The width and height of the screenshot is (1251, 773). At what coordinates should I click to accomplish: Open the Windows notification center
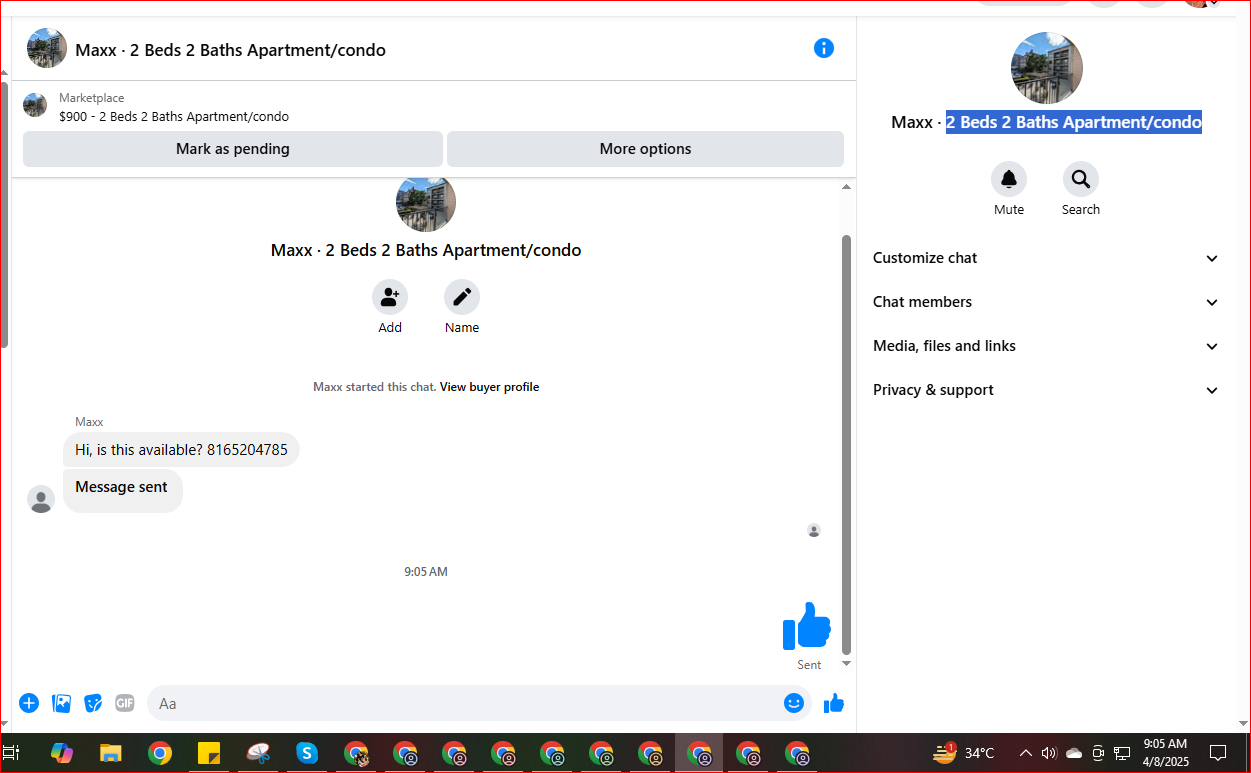pos(1218,753)
